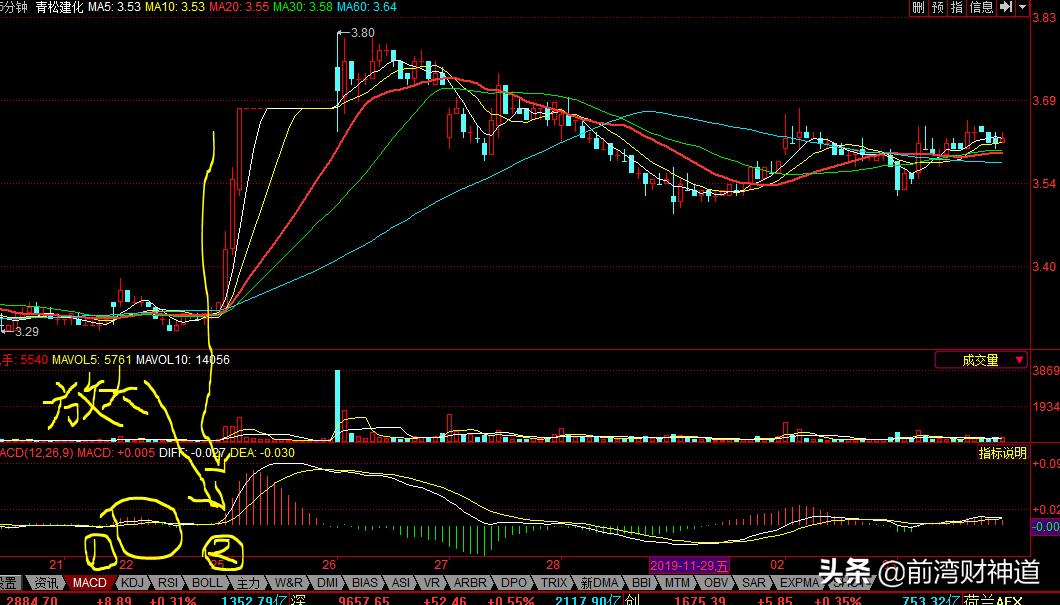The image size is (1060, 605).
Task: Click the date label 26 on time axis
Action: (x=329, y=564)
